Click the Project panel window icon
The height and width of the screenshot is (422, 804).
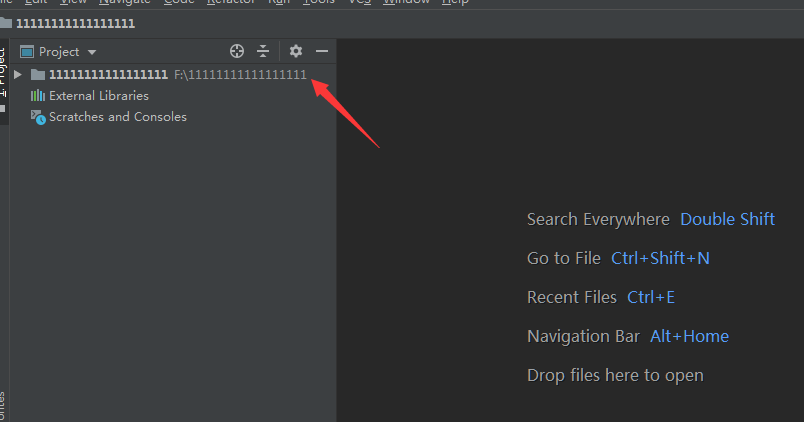click(27, 52)
